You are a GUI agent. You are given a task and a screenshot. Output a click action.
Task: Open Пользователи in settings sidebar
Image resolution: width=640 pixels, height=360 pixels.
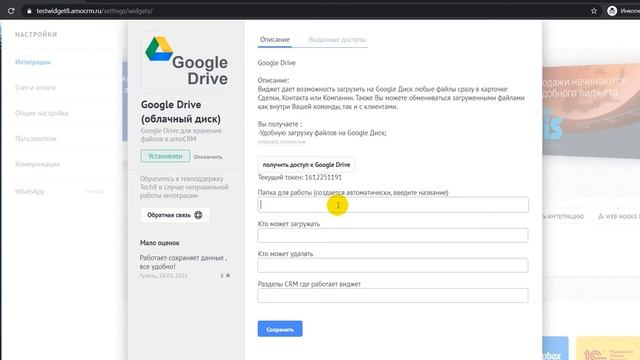36,139
